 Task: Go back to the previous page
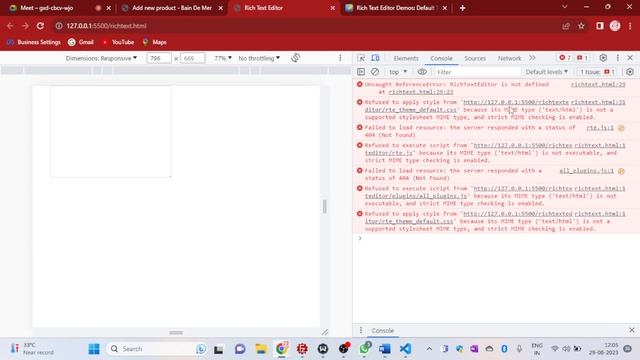tap(10, 26)
